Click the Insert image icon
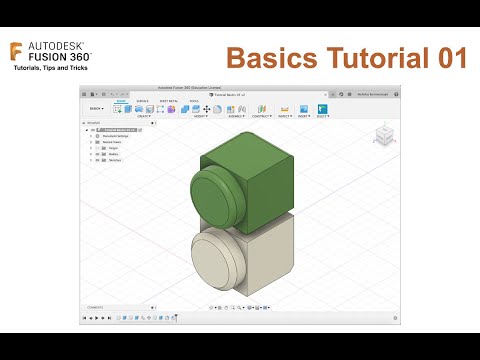This screenshot has height=360, width=480. click(304, 109)
